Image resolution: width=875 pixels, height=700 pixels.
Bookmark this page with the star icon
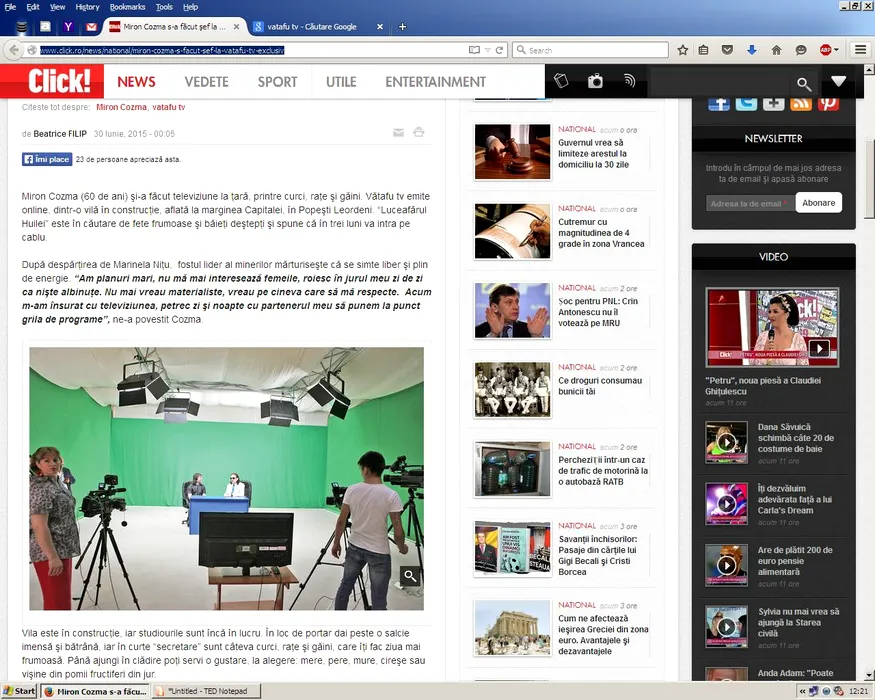pos(683,50)
